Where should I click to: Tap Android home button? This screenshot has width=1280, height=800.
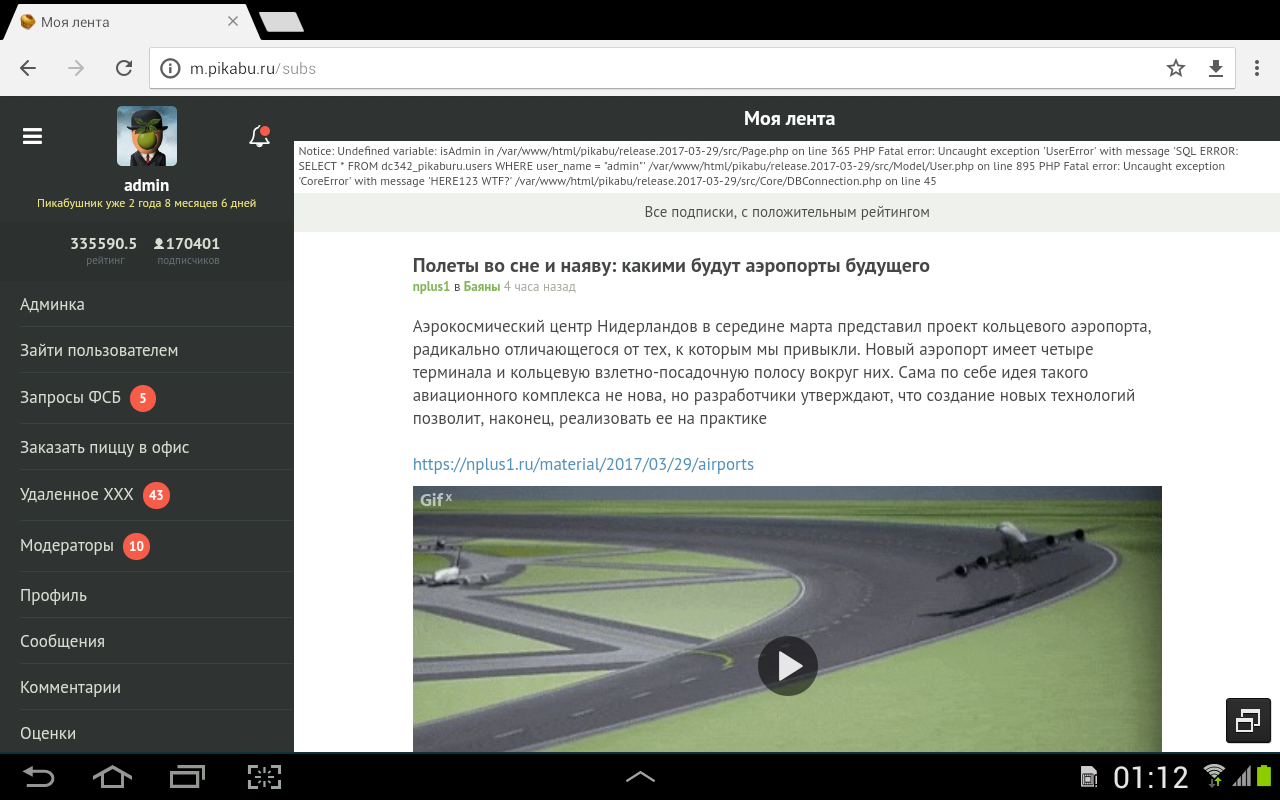112,777
